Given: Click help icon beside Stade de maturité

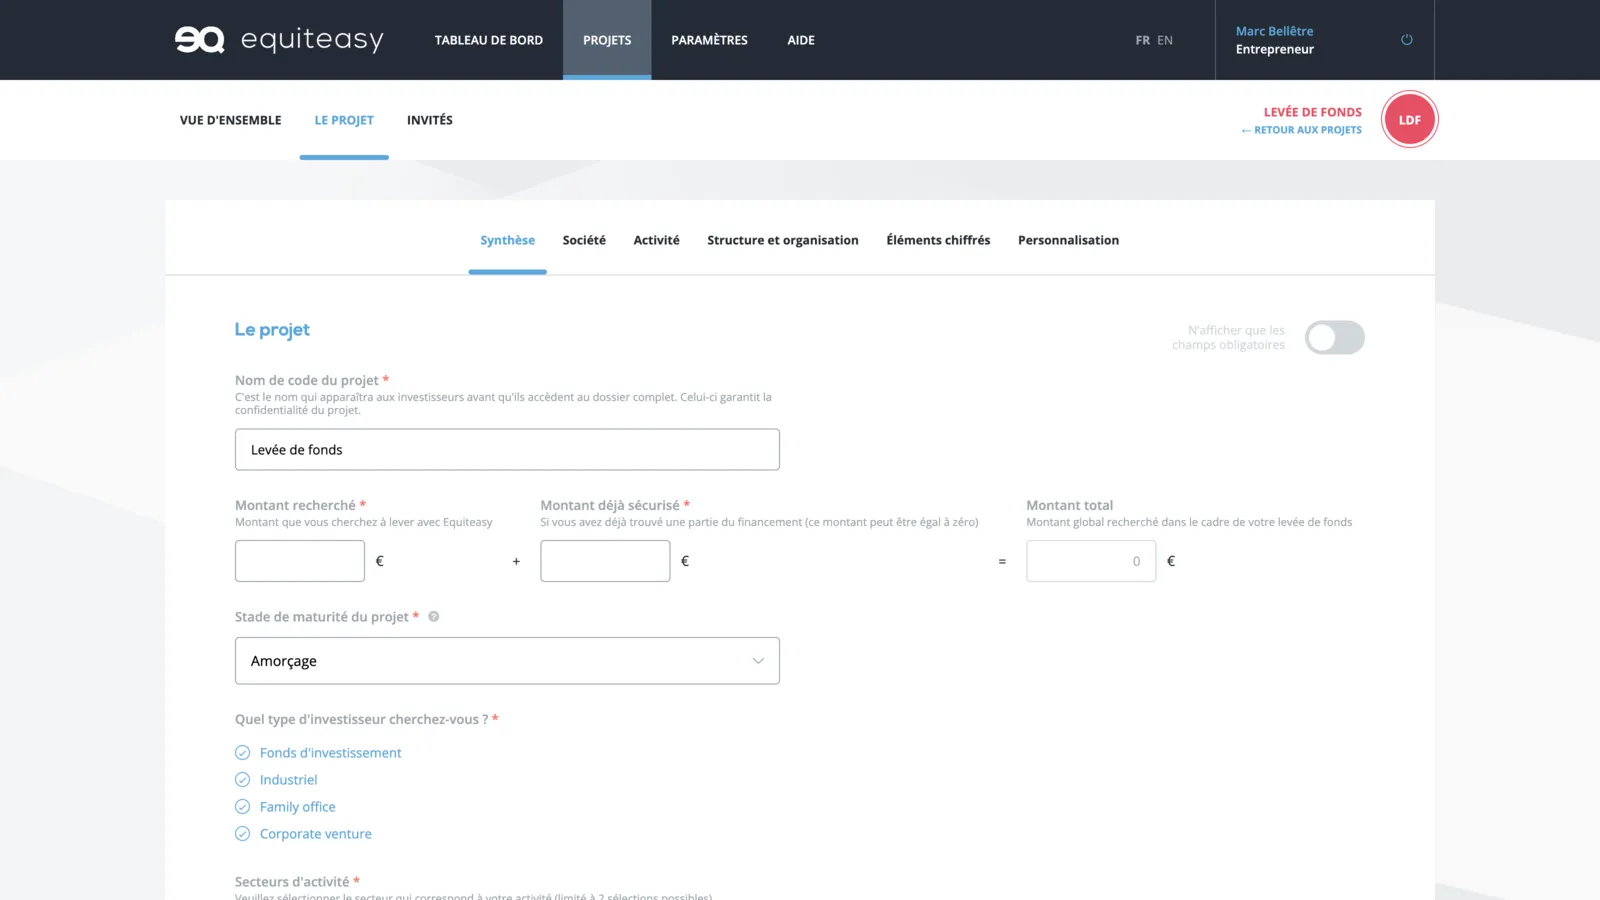Looking at the screenshot, I should coord(434,617).
